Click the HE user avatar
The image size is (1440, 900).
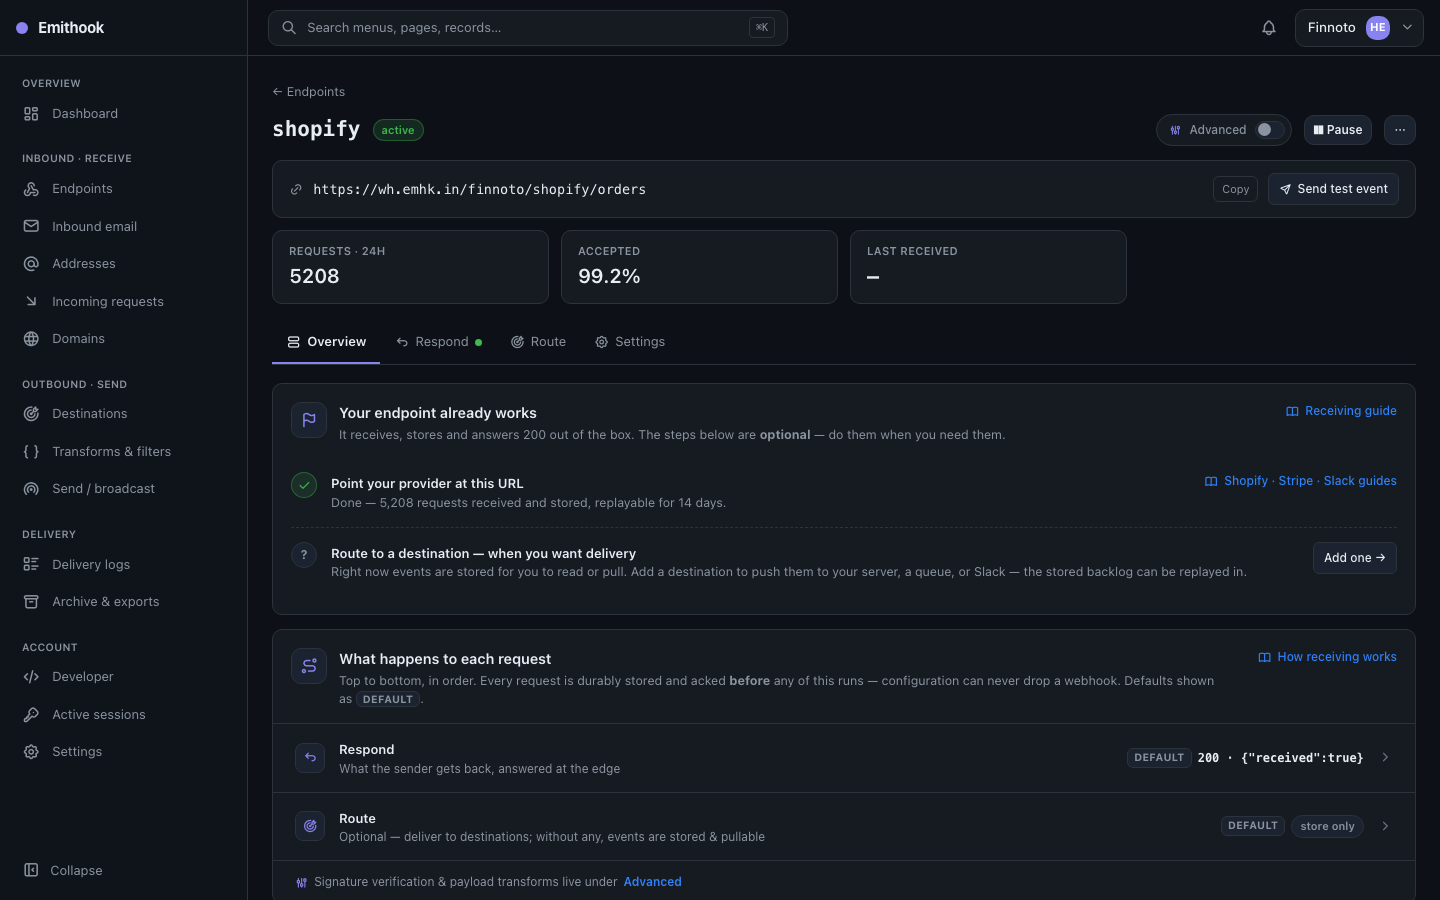[1378, 28]
